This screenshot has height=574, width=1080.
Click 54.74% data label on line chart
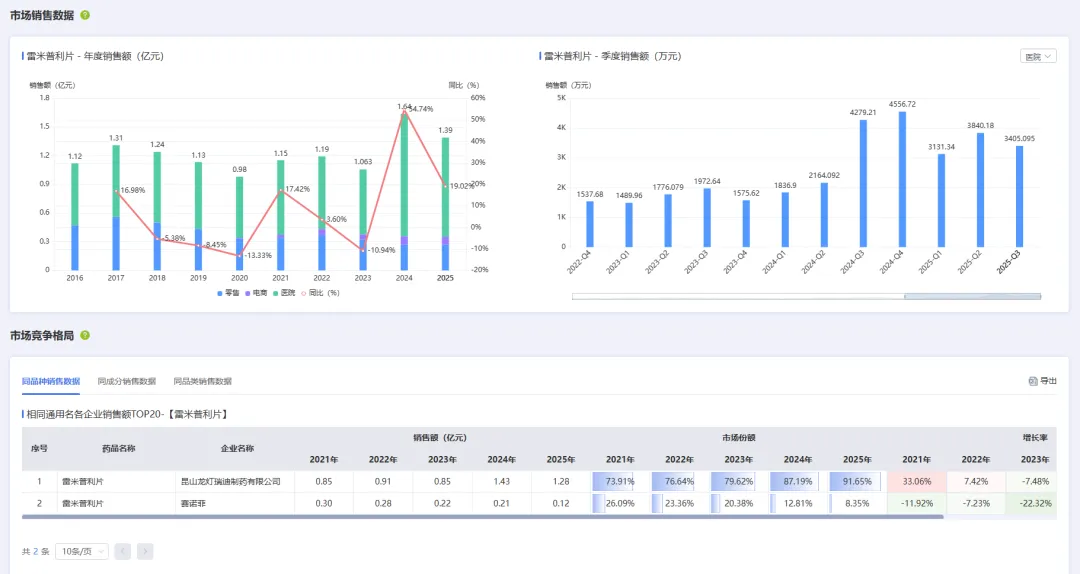[x=421, y=109]
